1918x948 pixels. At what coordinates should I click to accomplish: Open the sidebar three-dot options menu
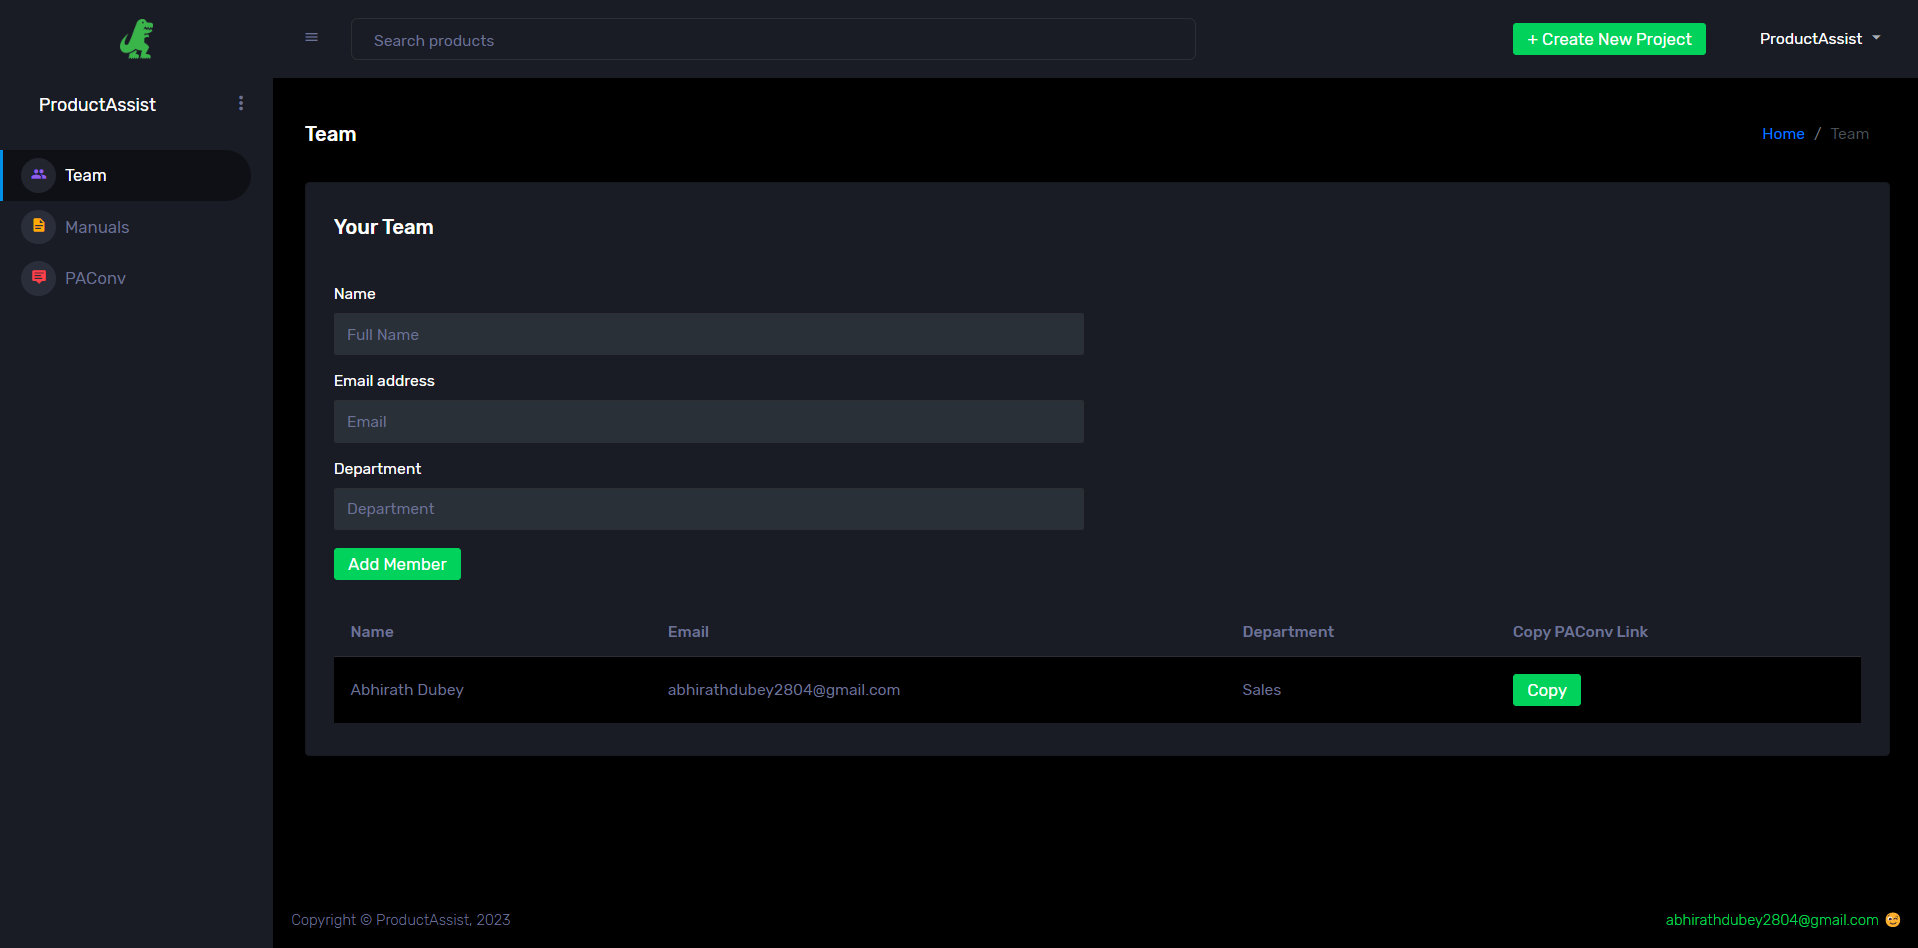click(x=241, y=104)
